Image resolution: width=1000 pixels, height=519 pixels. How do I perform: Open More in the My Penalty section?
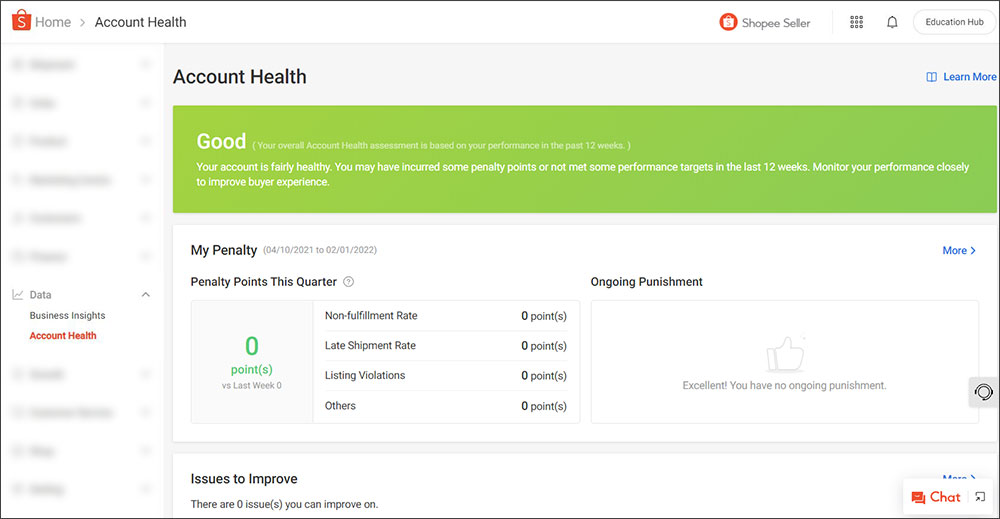point(959,251)
